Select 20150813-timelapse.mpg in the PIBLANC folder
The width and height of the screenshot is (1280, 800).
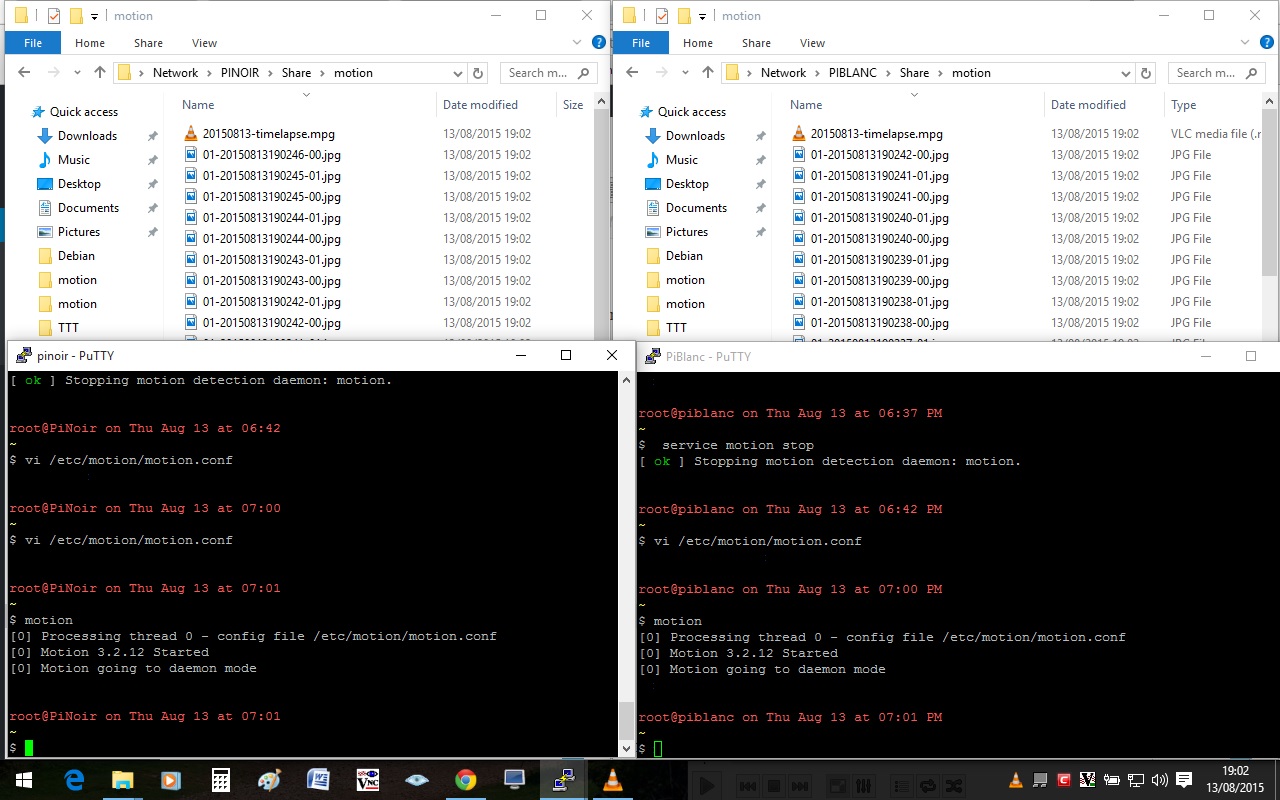click(876, 134)
